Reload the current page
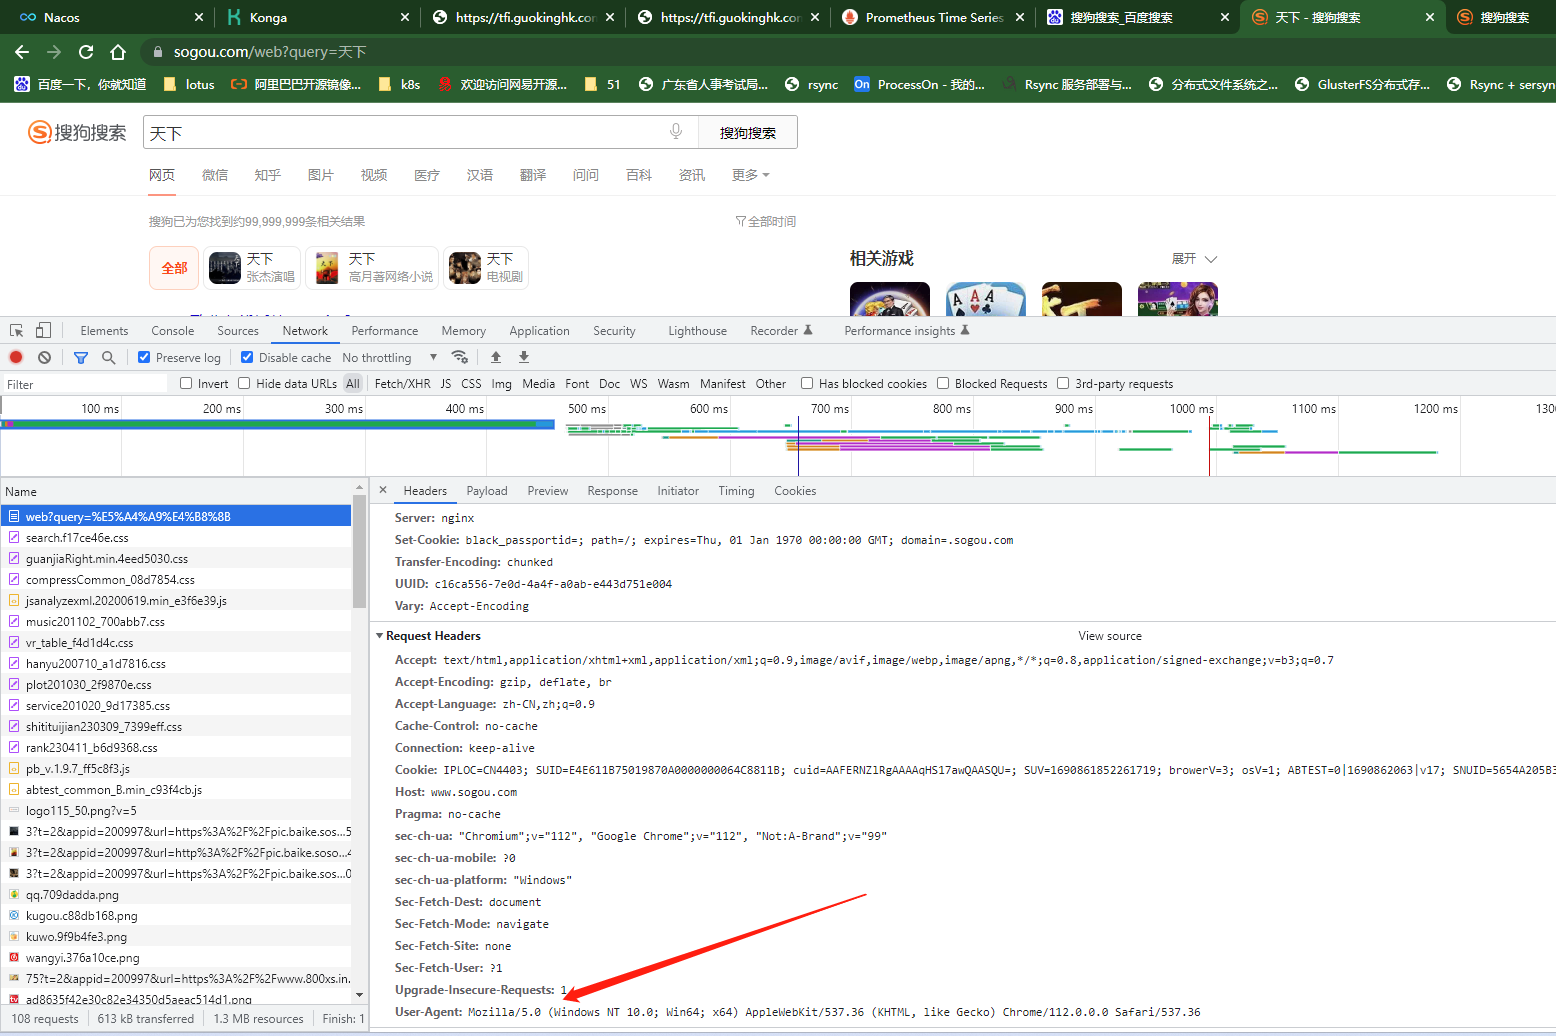 [86, 52]
